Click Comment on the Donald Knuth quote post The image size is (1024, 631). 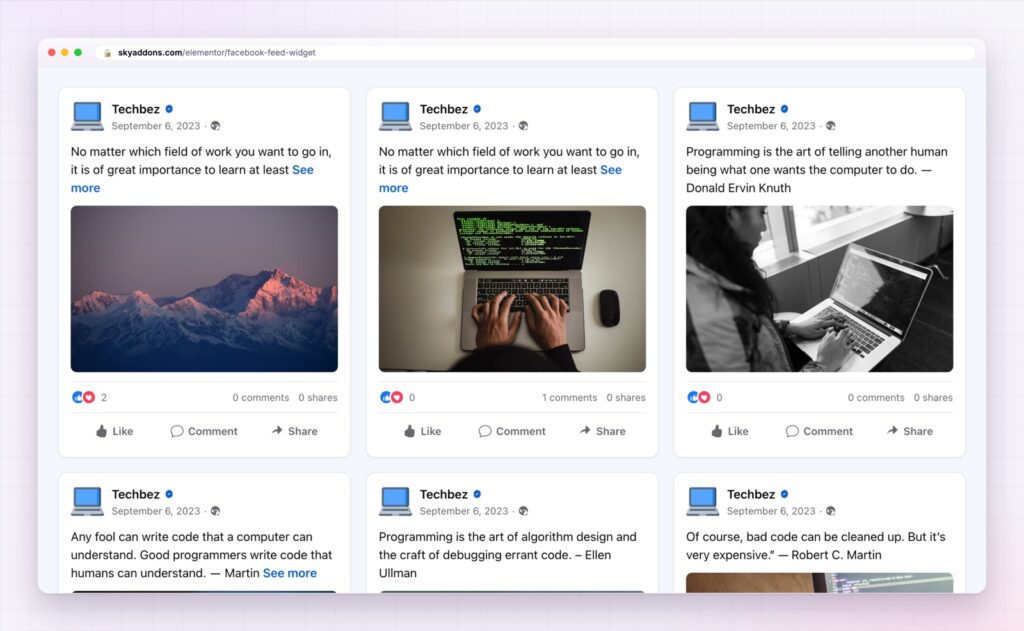[820, 431]
